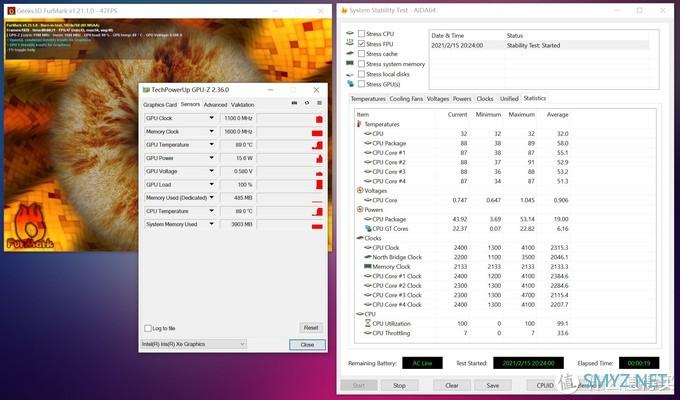The image size is (680, 400).
Task: Click the North Bridge Clock row icon
Action: 368,257
